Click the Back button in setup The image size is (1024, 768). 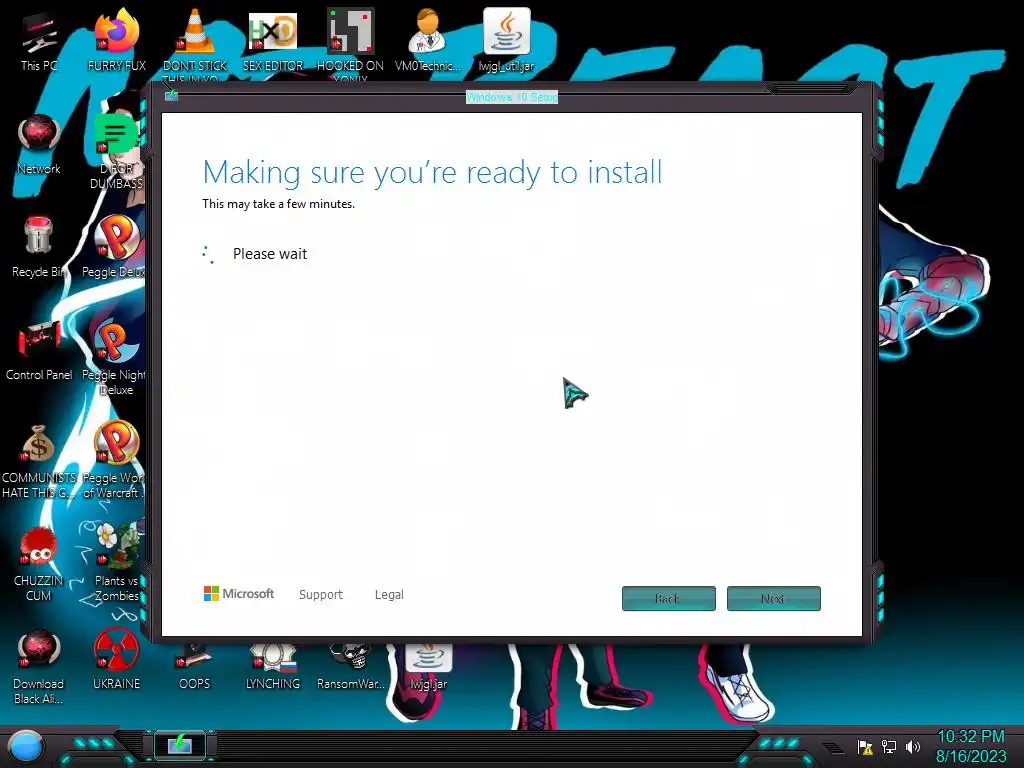[x=669, y=598]
